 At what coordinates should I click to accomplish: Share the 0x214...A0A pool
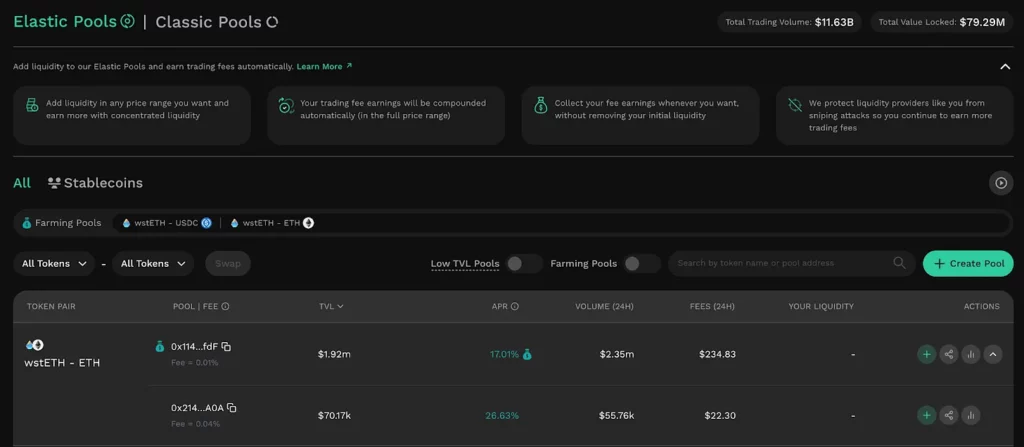tap(948, 415)
